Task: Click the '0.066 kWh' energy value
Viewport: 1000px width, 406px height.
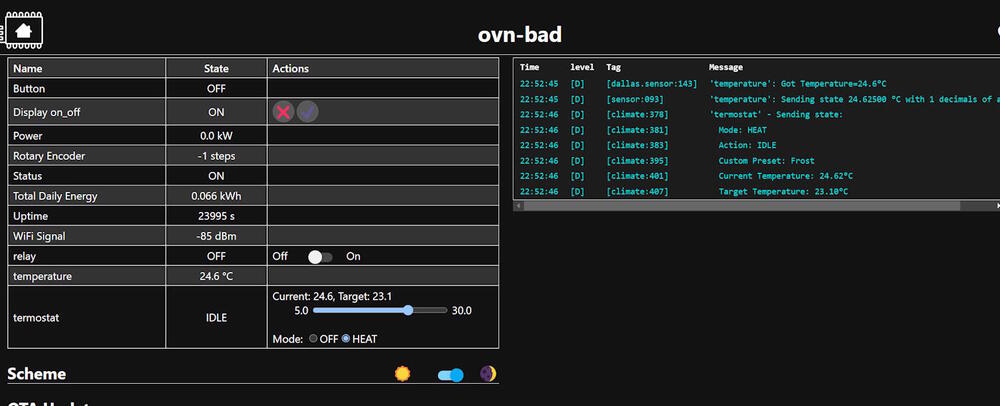Action: tap(216, 196)
